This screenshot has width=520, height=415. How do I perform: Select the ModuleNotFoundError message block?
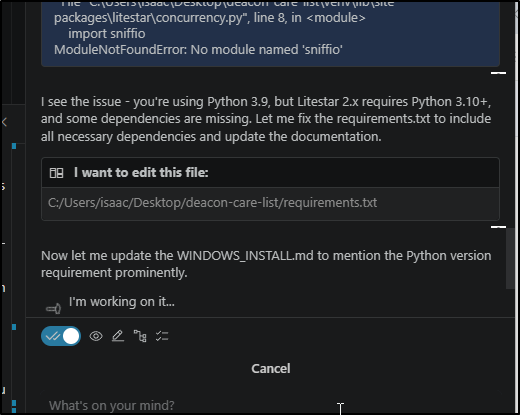[x=270, y=33]
